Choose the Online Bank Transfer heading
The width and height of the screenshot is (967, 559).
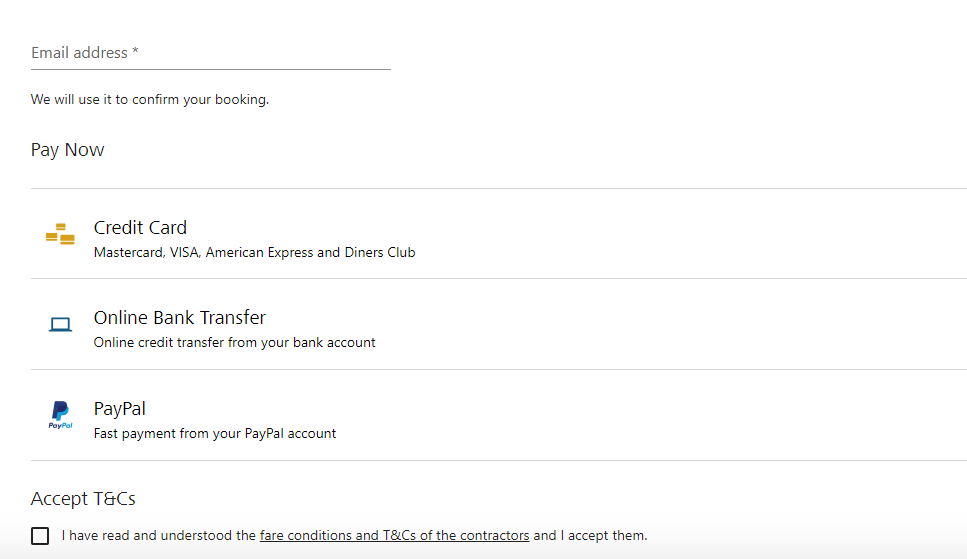[x=179, y=317]
